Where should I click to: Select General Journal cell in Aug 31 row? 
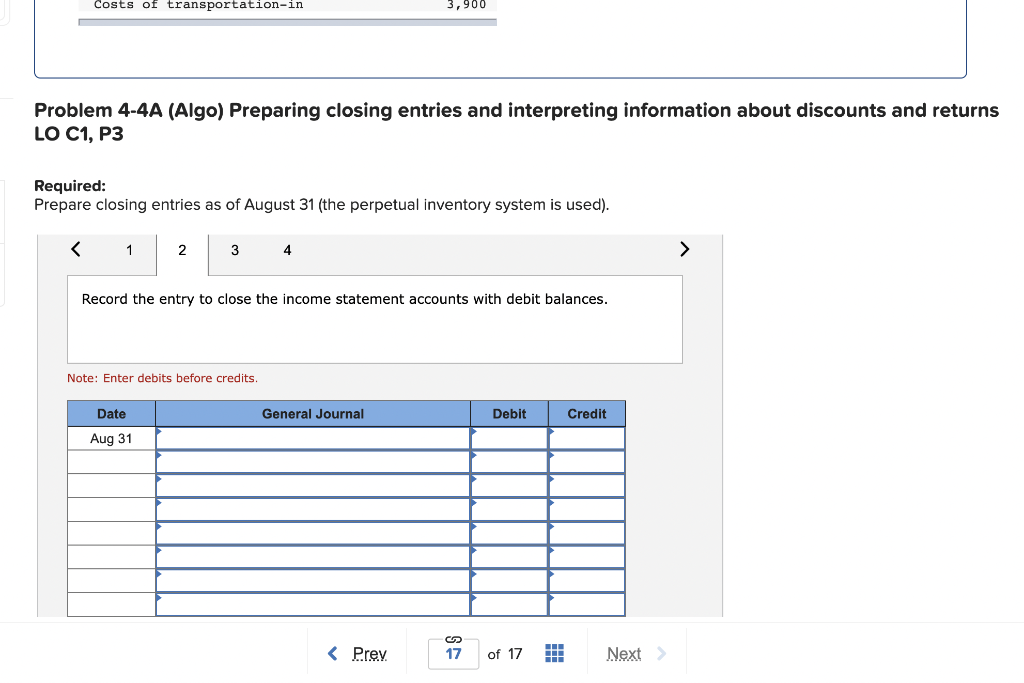tap(313, 439)
